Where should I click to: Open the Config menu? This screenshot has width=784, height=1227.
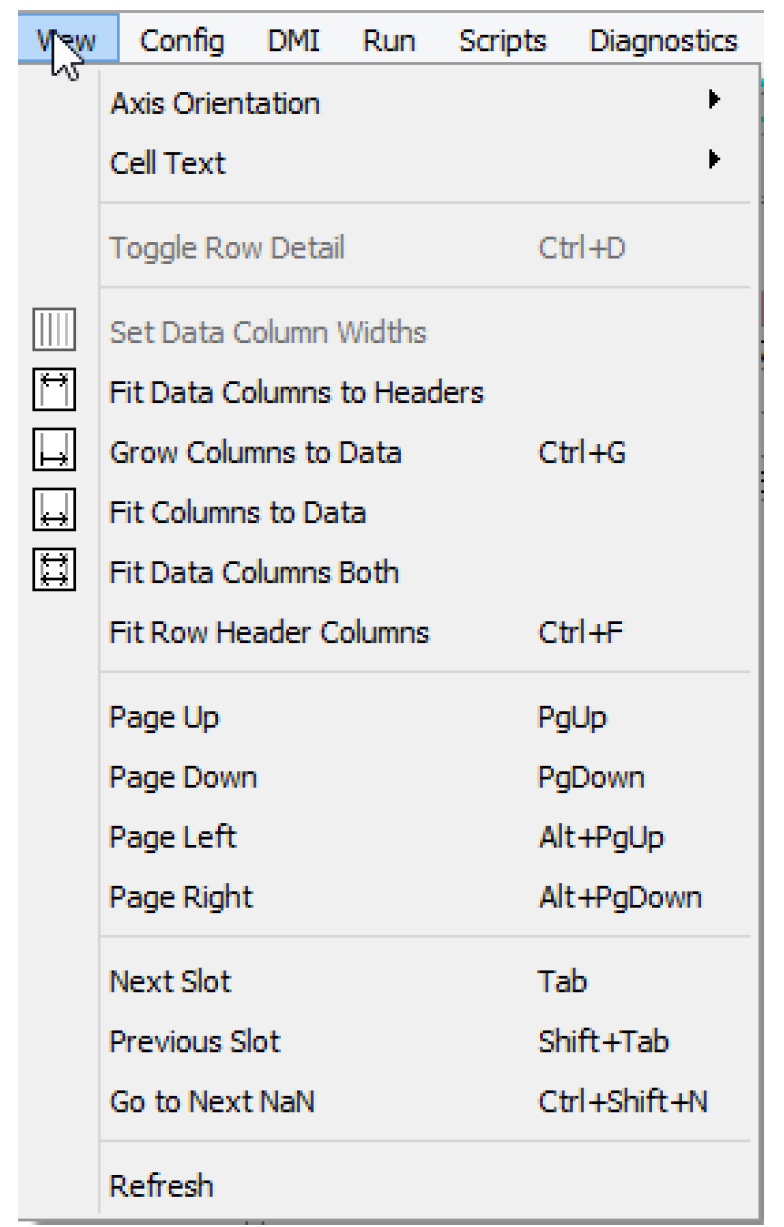pos(181,41)
